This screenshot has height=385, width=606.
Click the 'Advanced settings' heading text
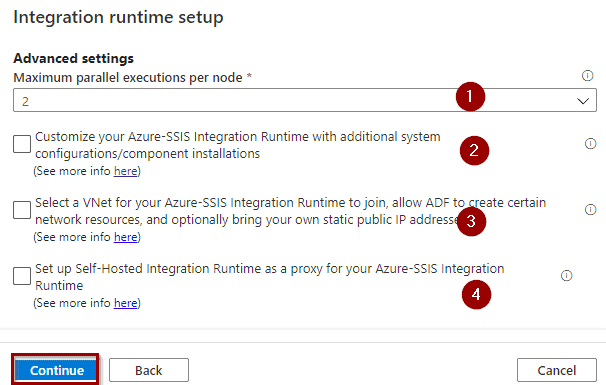[x=73, y=58]
